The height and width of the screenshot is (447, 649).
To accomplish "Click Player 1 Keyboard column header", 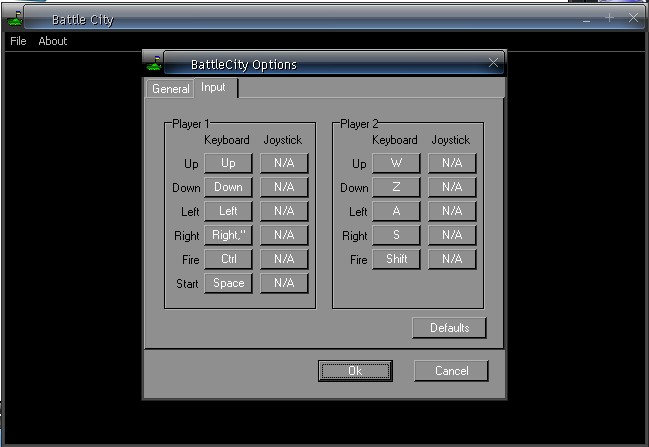I will click(227, 140).
